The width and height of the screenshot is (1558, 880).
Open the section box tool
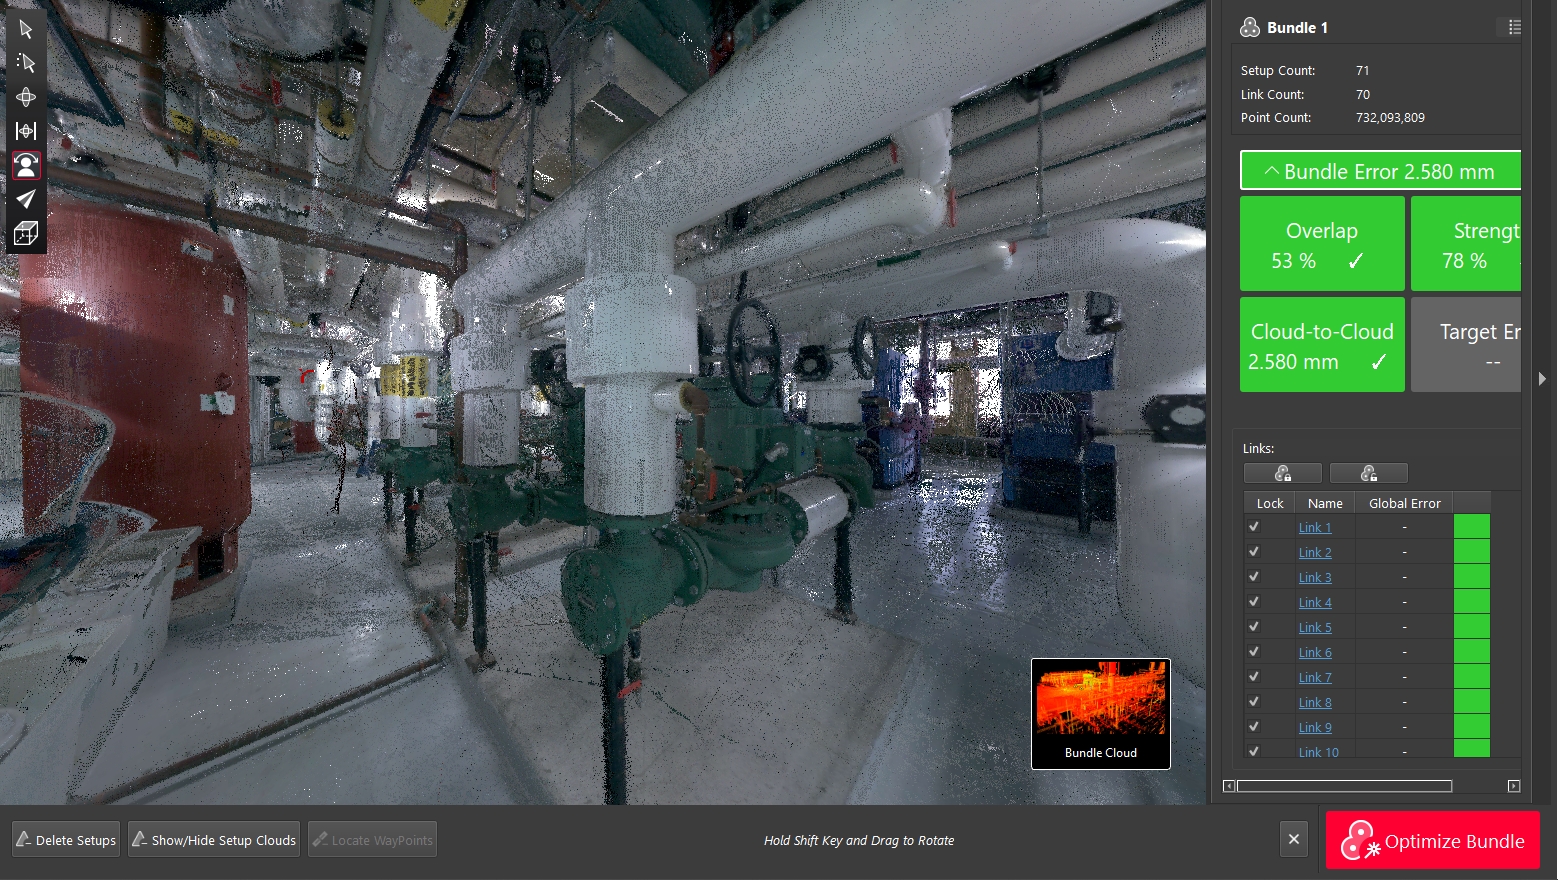pos(26,233)
